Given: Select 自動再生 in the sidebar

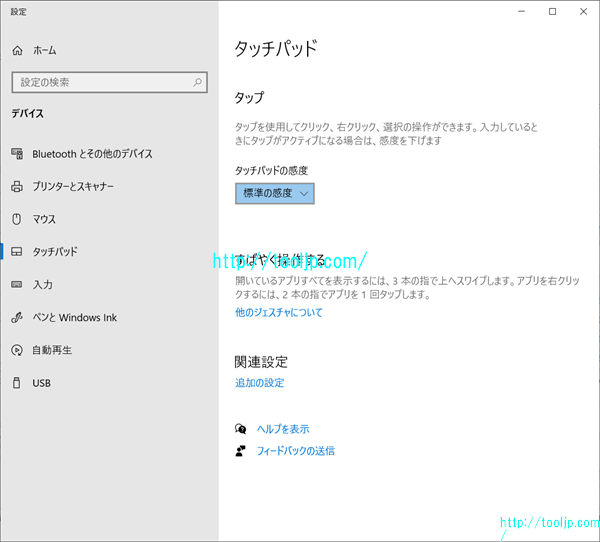Looking at the screenshot, I should pos(52,350).
